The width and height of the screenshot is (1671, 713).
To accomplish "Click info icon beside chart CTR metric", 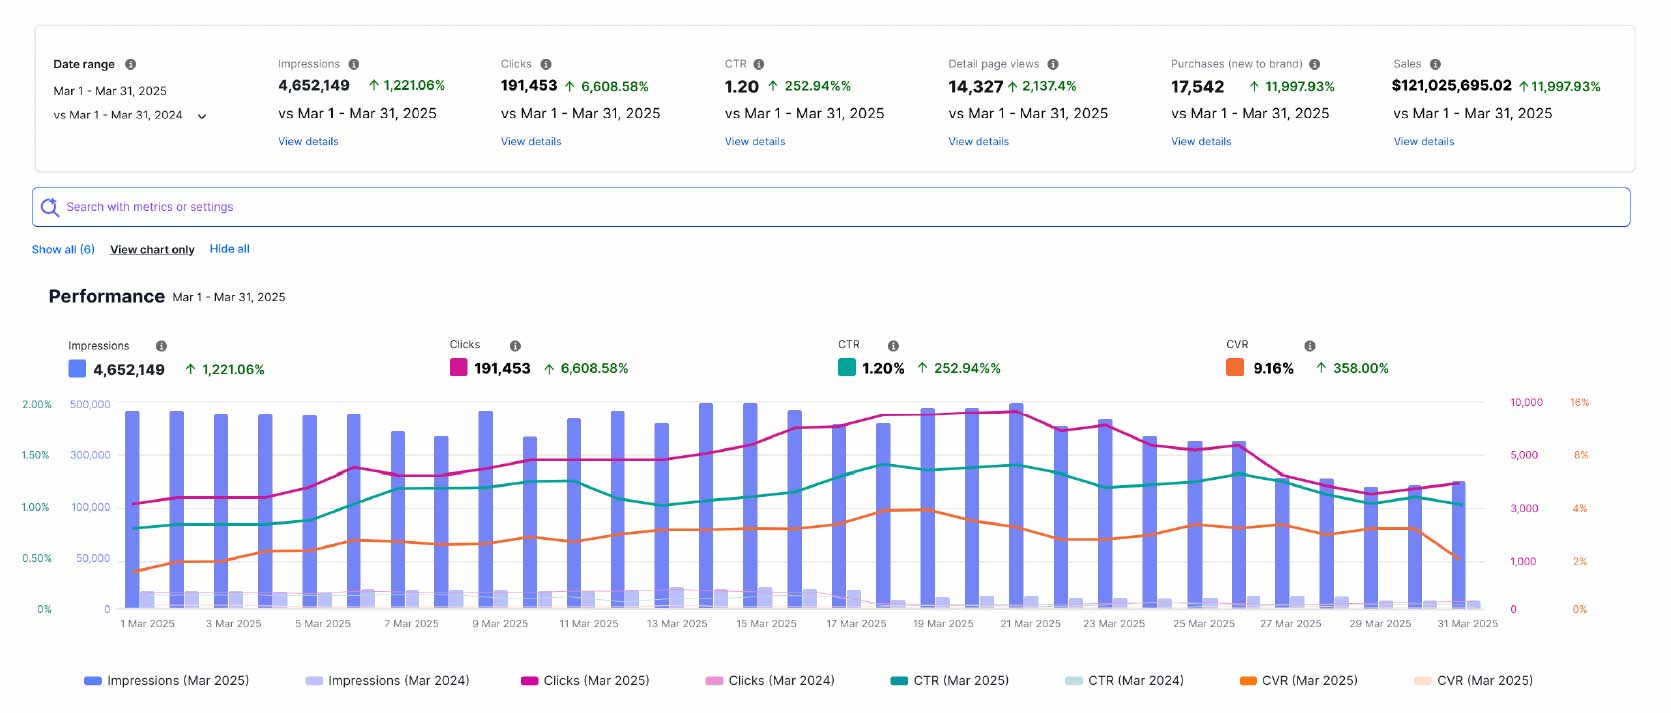I will pyautogui.click(x=893, y=346).
